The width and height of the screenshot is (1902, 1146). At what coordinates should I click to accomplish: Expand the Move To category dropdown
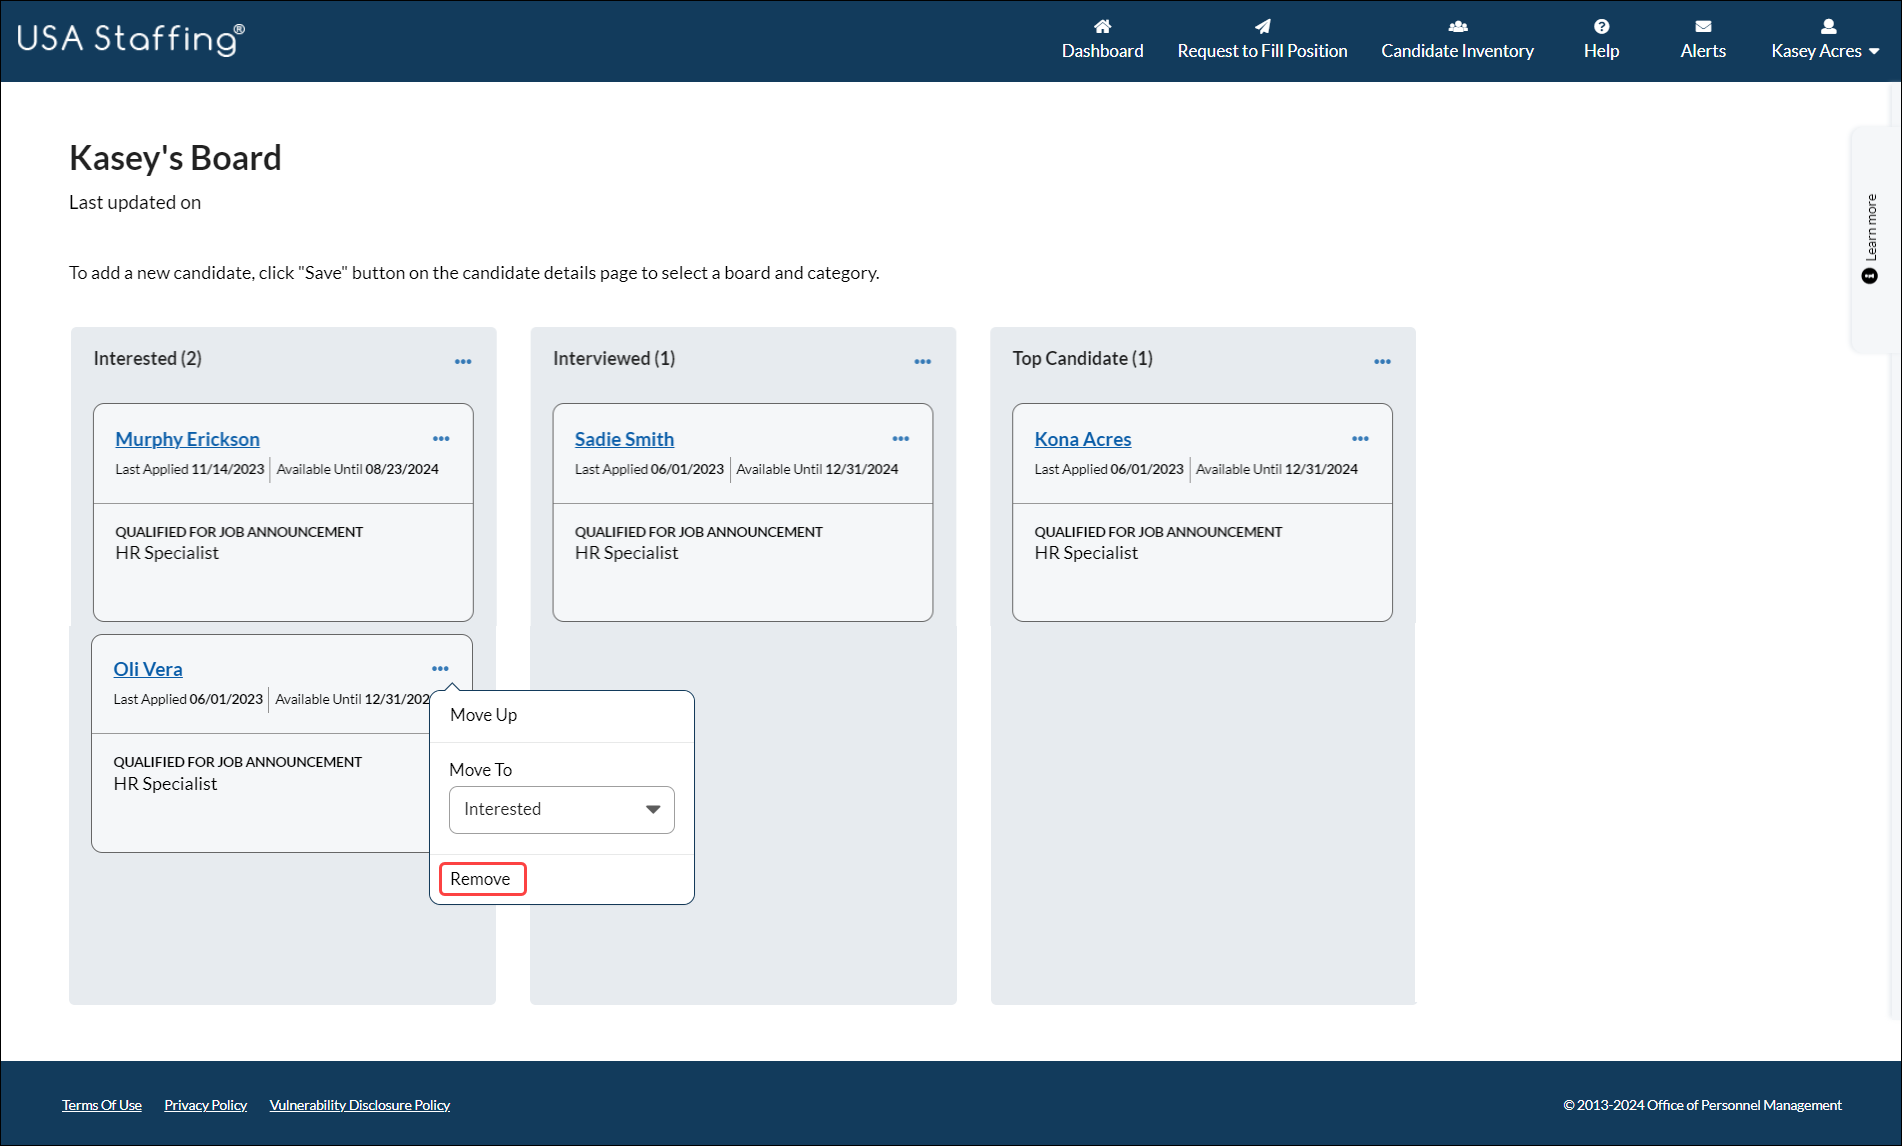pos(561,809)
